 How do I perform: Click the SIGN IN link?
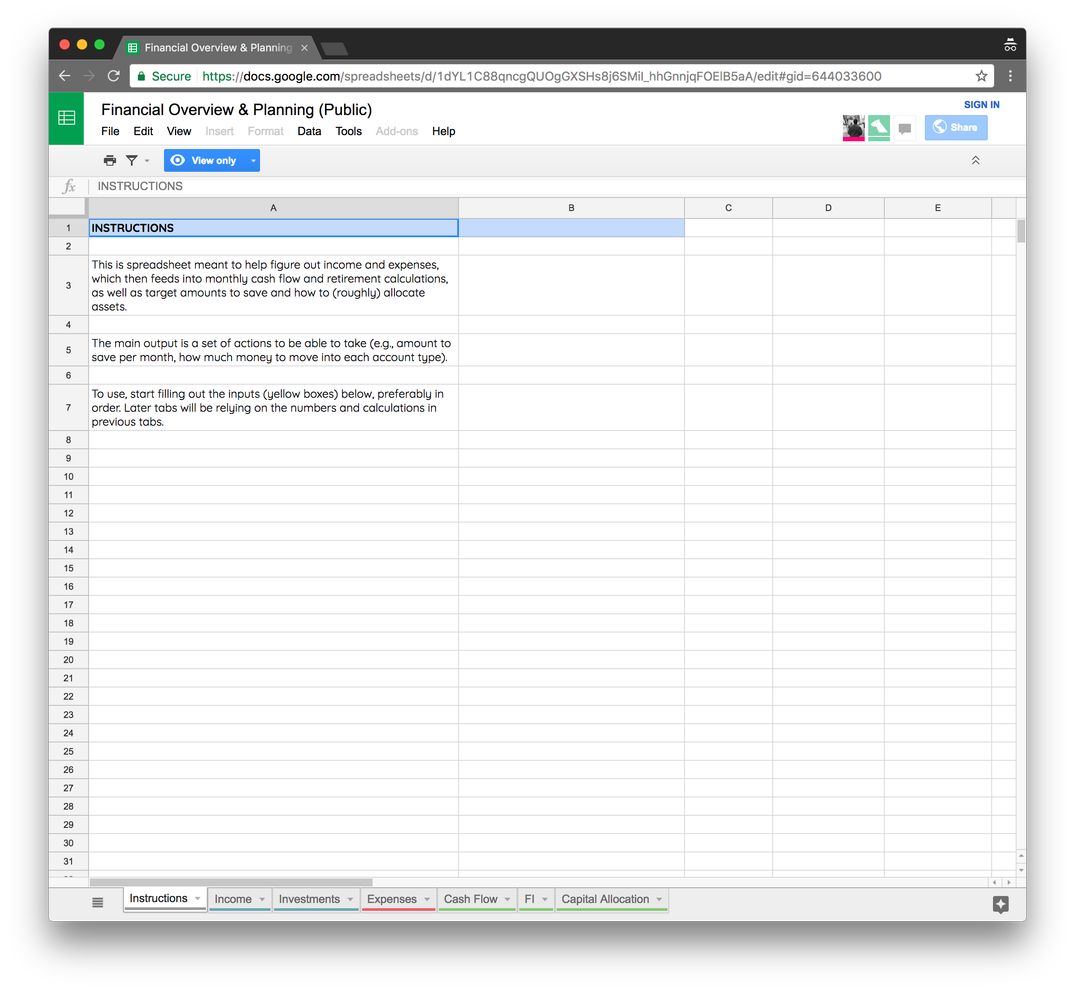click(981, 104)
